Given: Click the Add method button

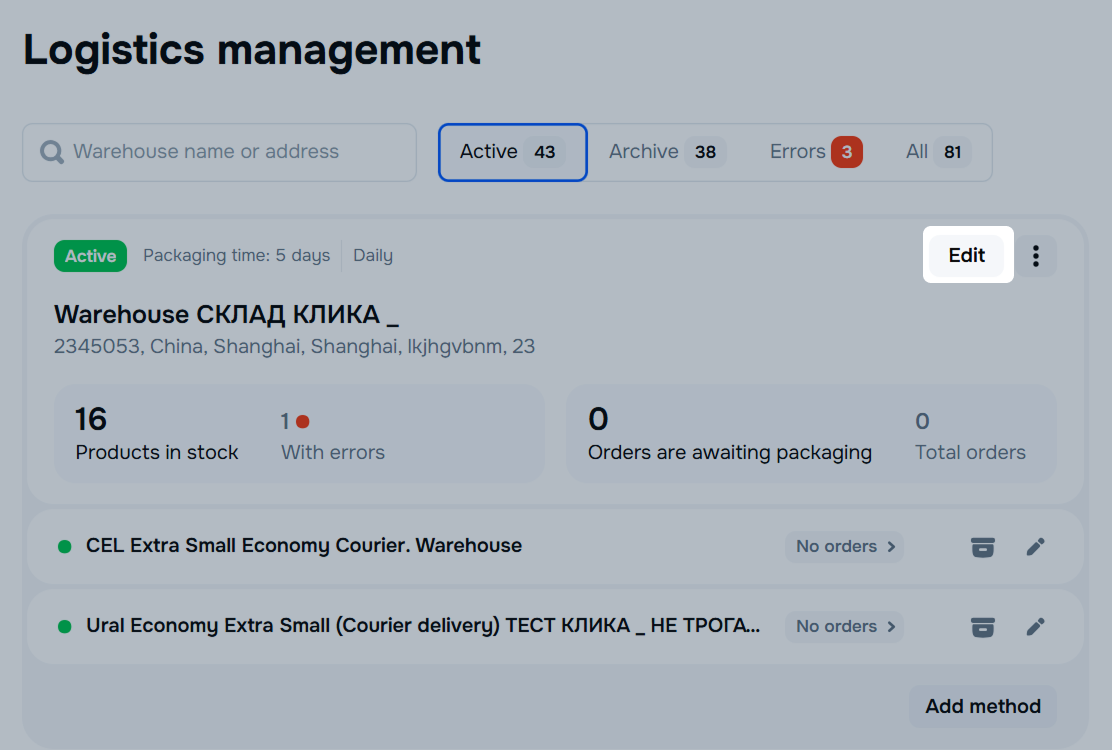Looking at the screenshot, I should (982, 706).
